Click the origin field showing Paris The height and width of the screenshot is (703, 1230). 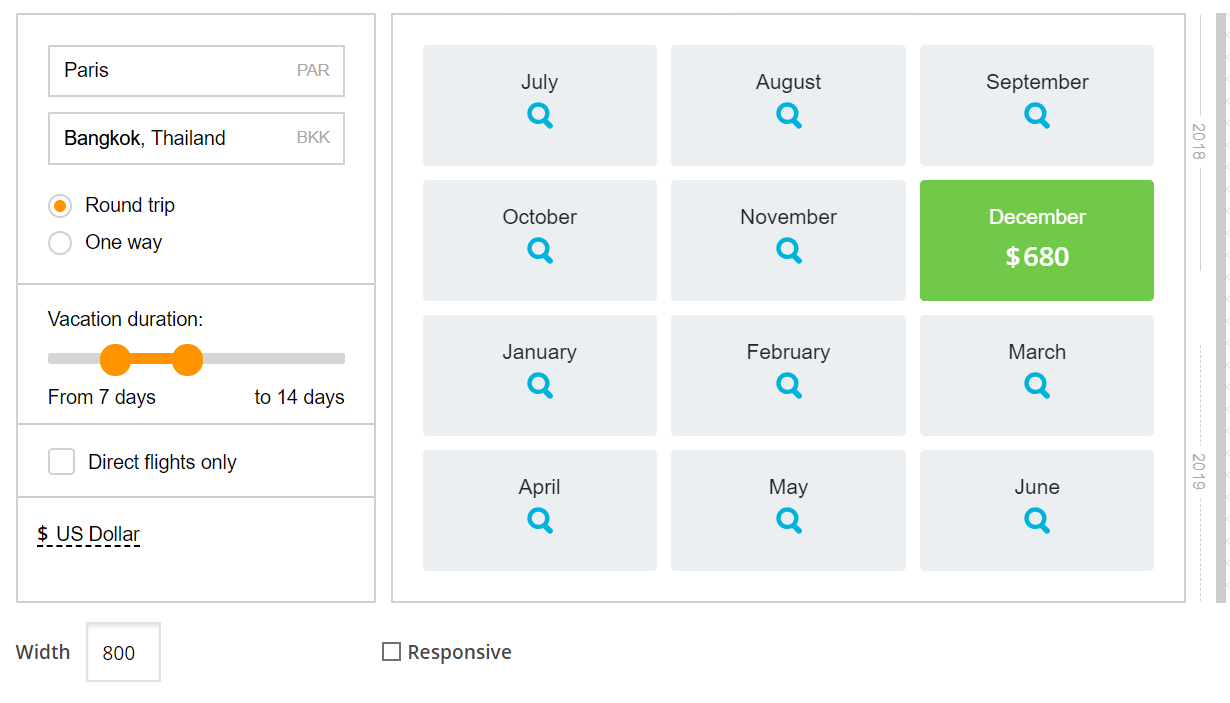coord(196,71)
